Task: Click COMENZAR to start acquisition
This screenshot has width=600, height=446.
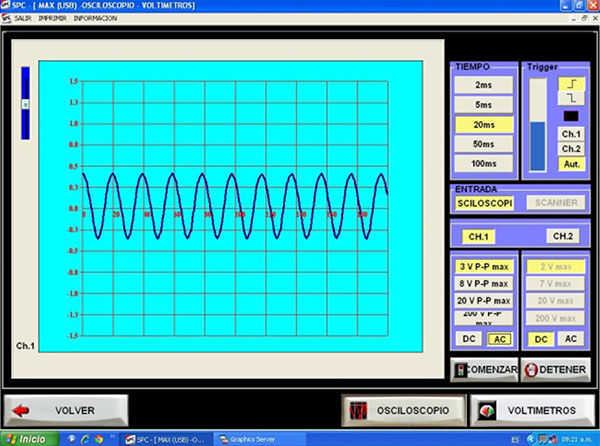Action: pos(485,369)
